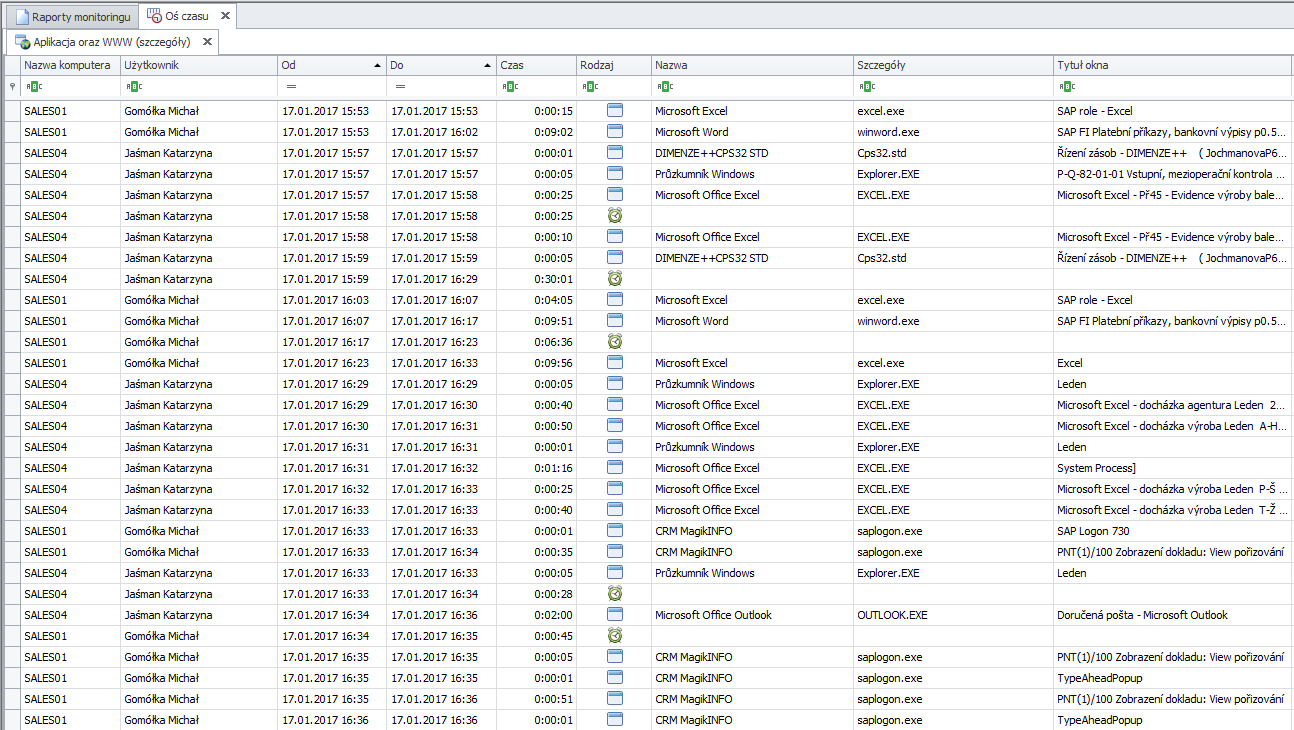Click window icon in the 0:09:02 Word row
This screenshot has width=1294, height=730.
[x=615, y=132]
